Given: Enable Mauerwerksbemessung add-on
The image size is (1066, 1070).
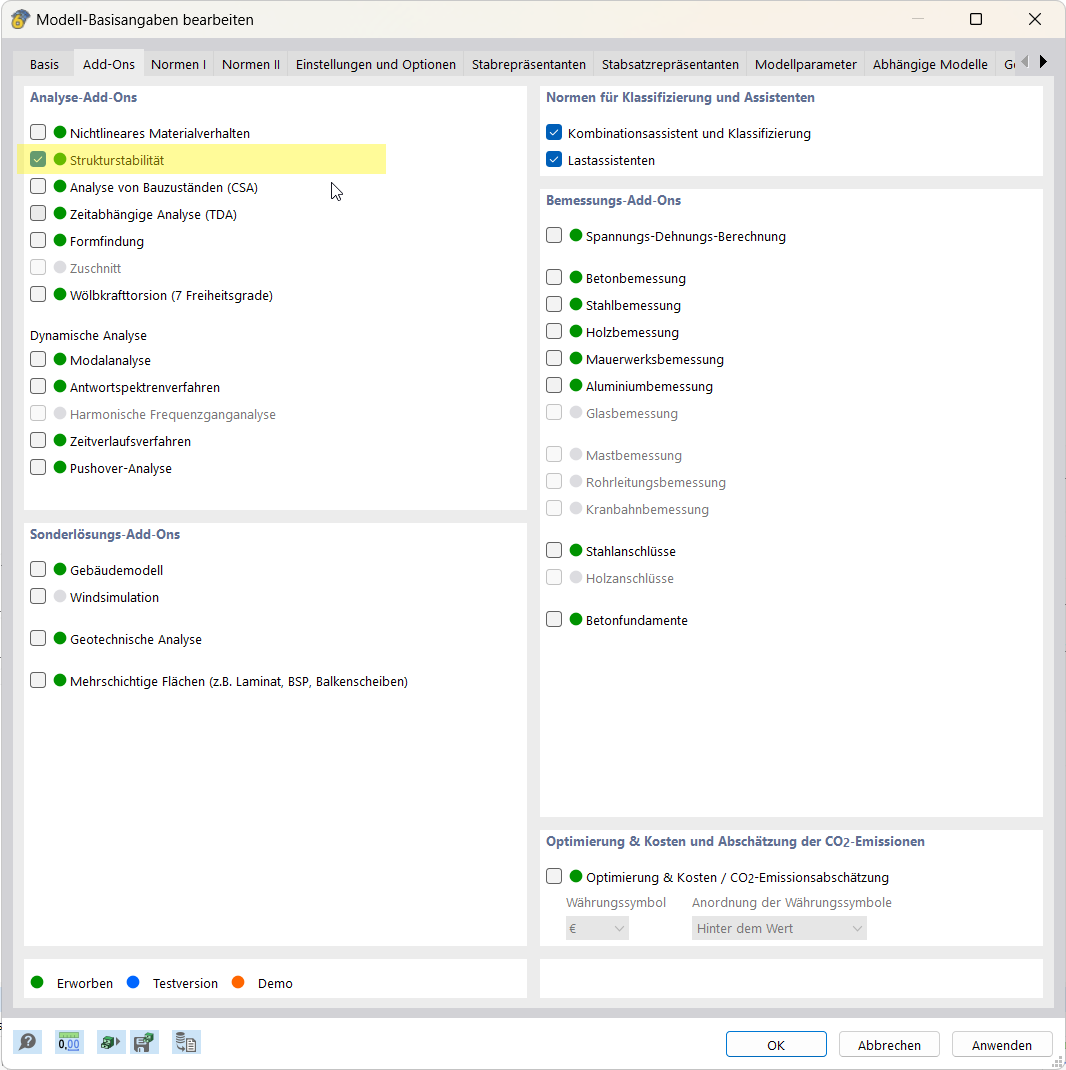Looking at the screenshot, I should point(554,358).
